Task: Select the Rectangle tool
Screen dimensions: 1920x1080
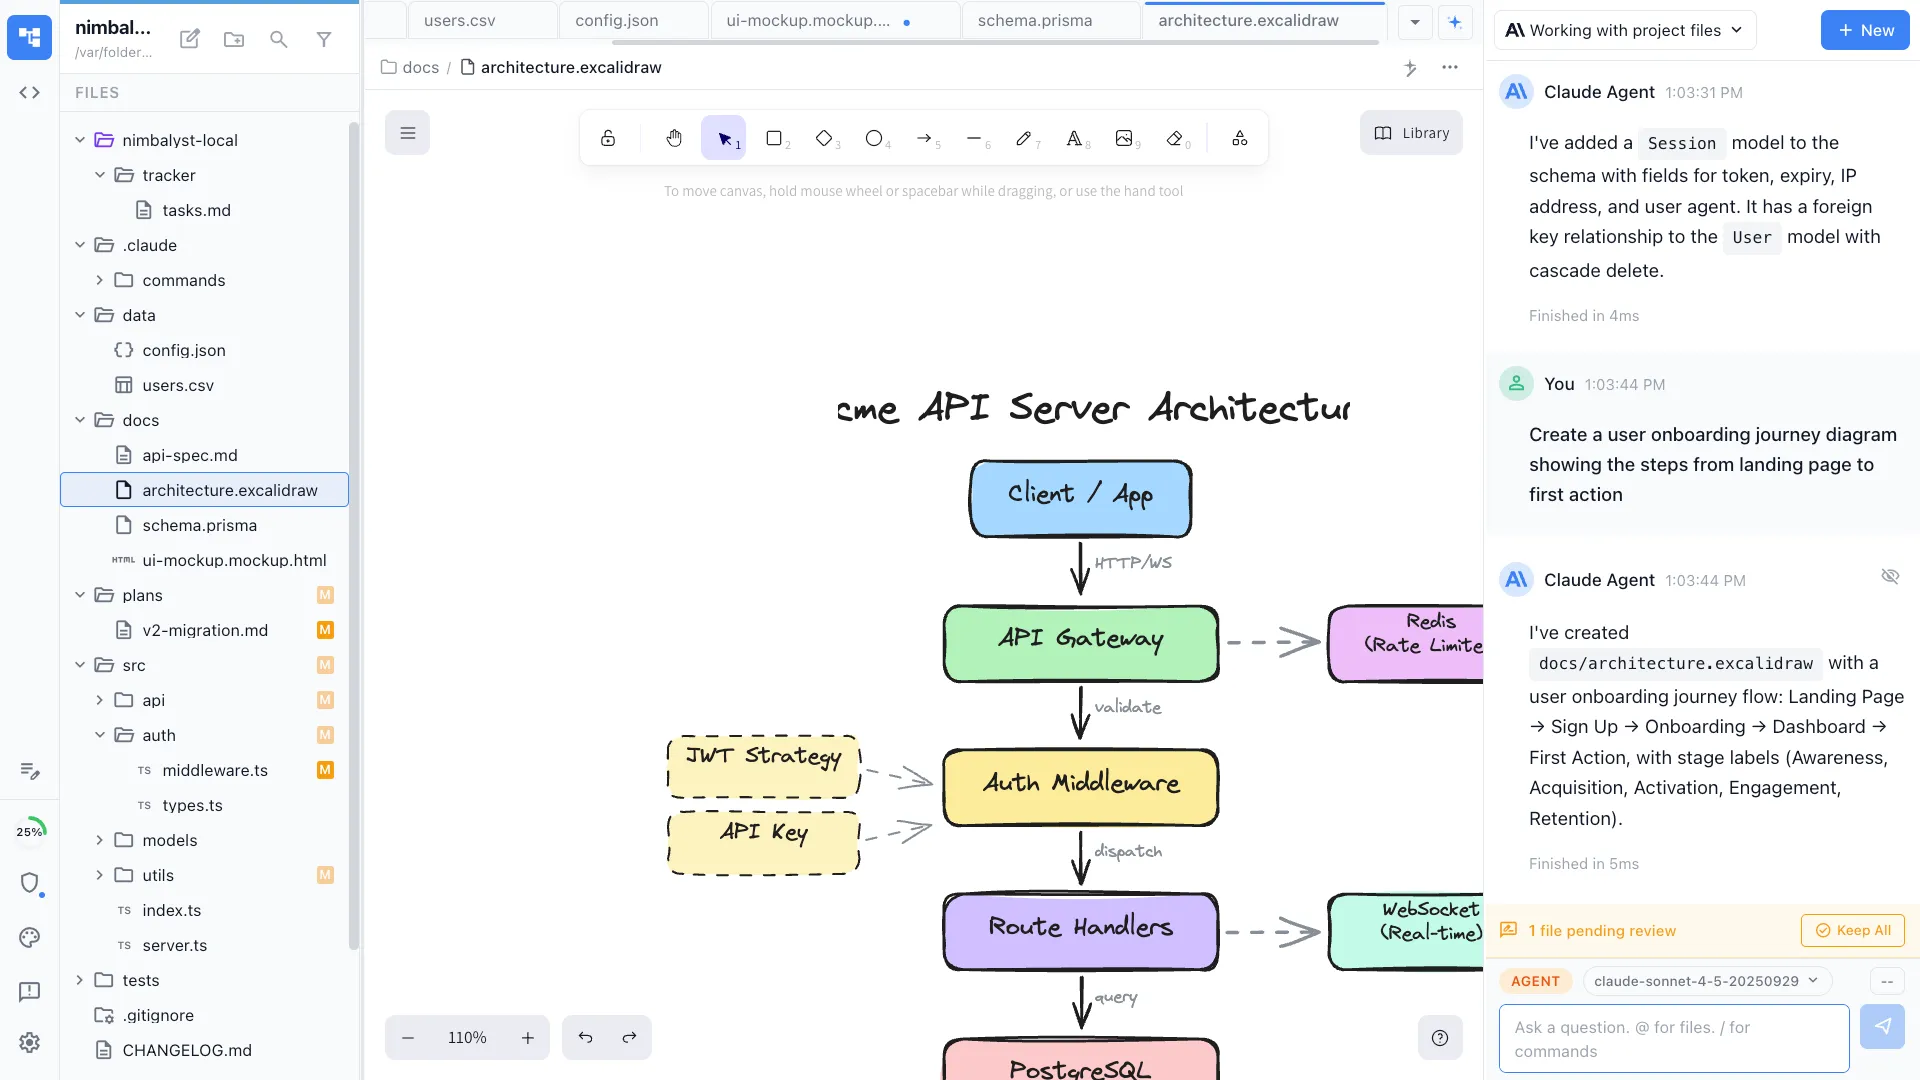Action: pos(775,137)
